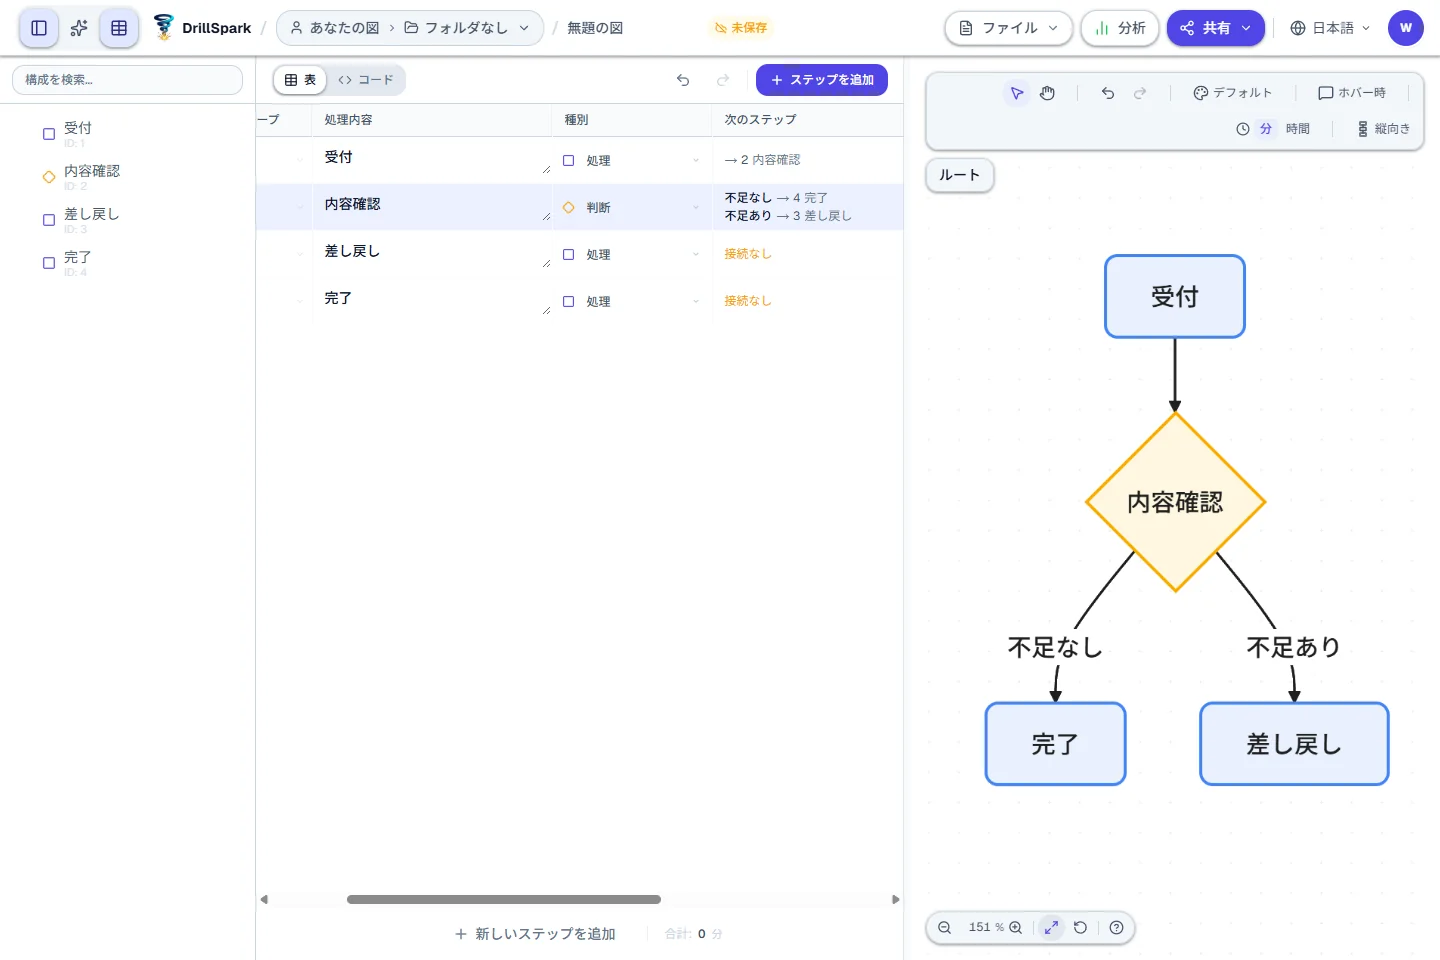
Task: Toggle the table panel icon
Action: [119, 28]
